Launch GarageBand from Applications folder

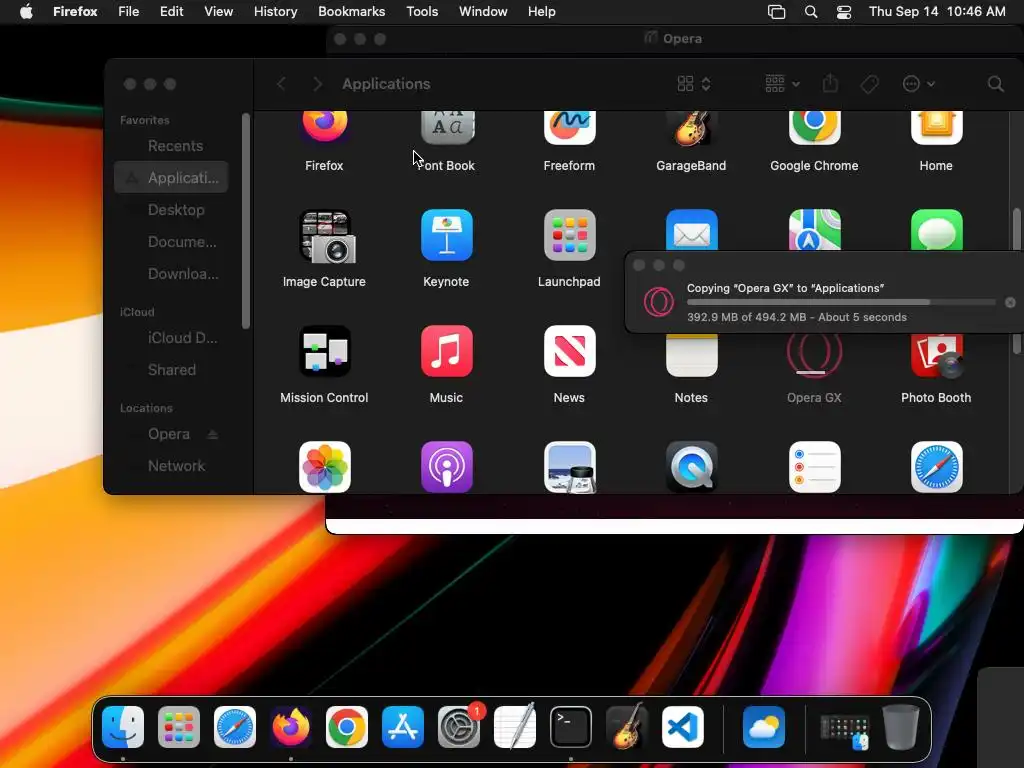click(x=691, y=128)
